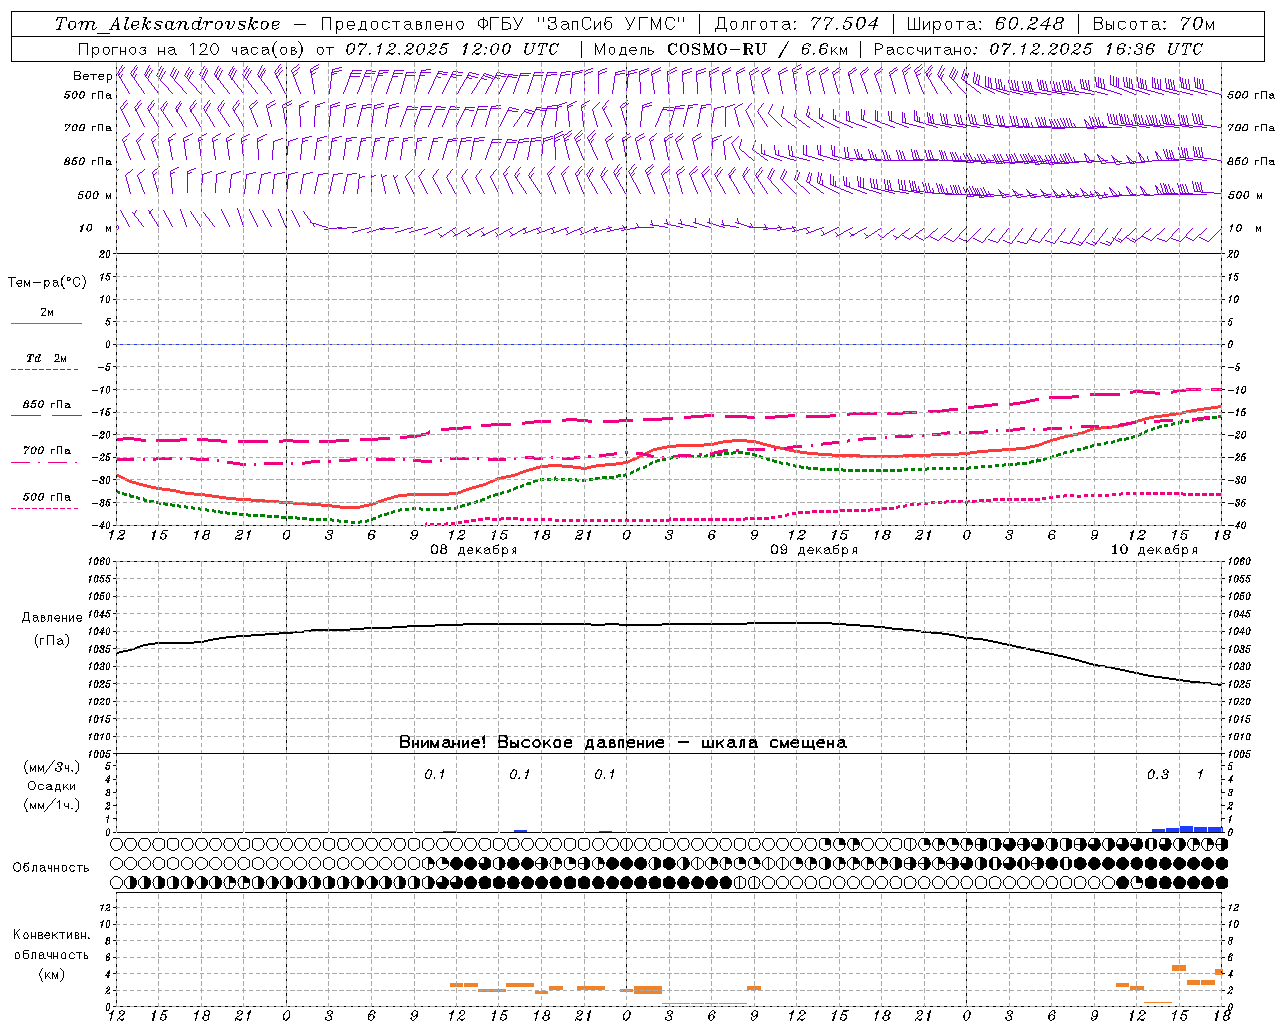Viewport: 1280px width, 1024px height.
Task: Click the 08 декабря date label
Action: click(x=474, y=550)
